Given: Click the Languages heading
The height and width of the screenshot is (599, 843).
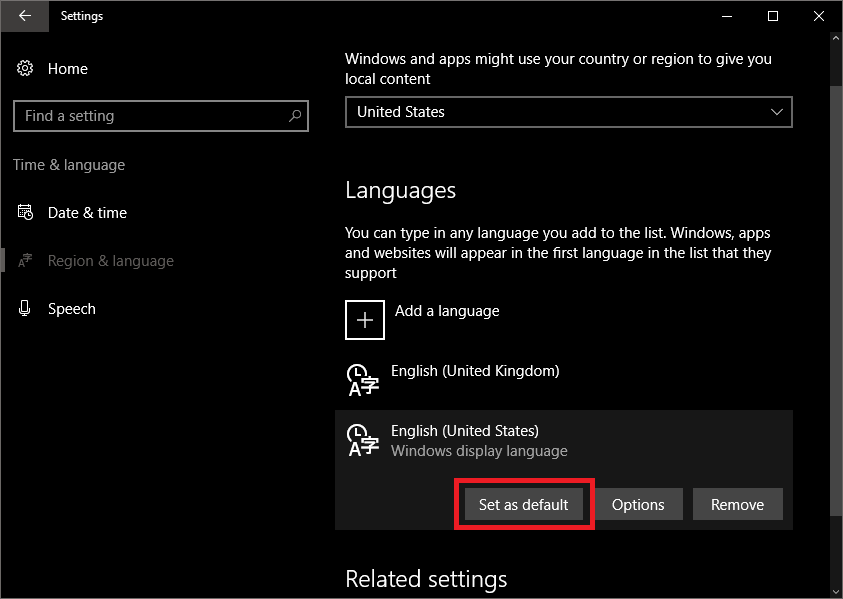Looking at the screenshot, I should [401, 190].
